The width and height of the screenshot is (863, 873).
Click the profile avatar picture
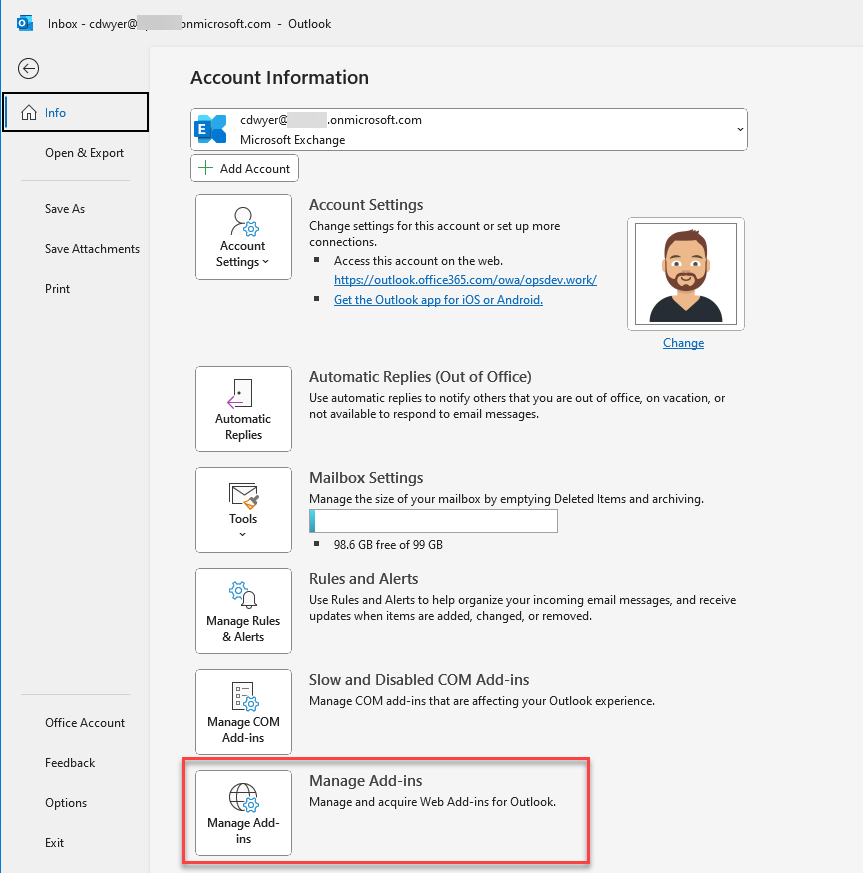tap(685, 273)
